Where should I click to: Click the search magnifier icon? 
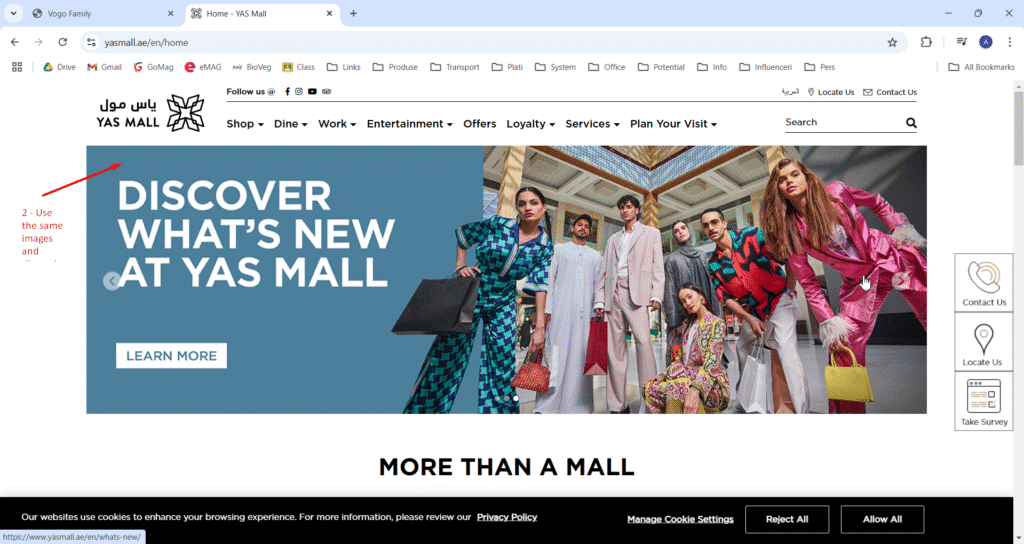pyautogui.click(x=910, y=123)
